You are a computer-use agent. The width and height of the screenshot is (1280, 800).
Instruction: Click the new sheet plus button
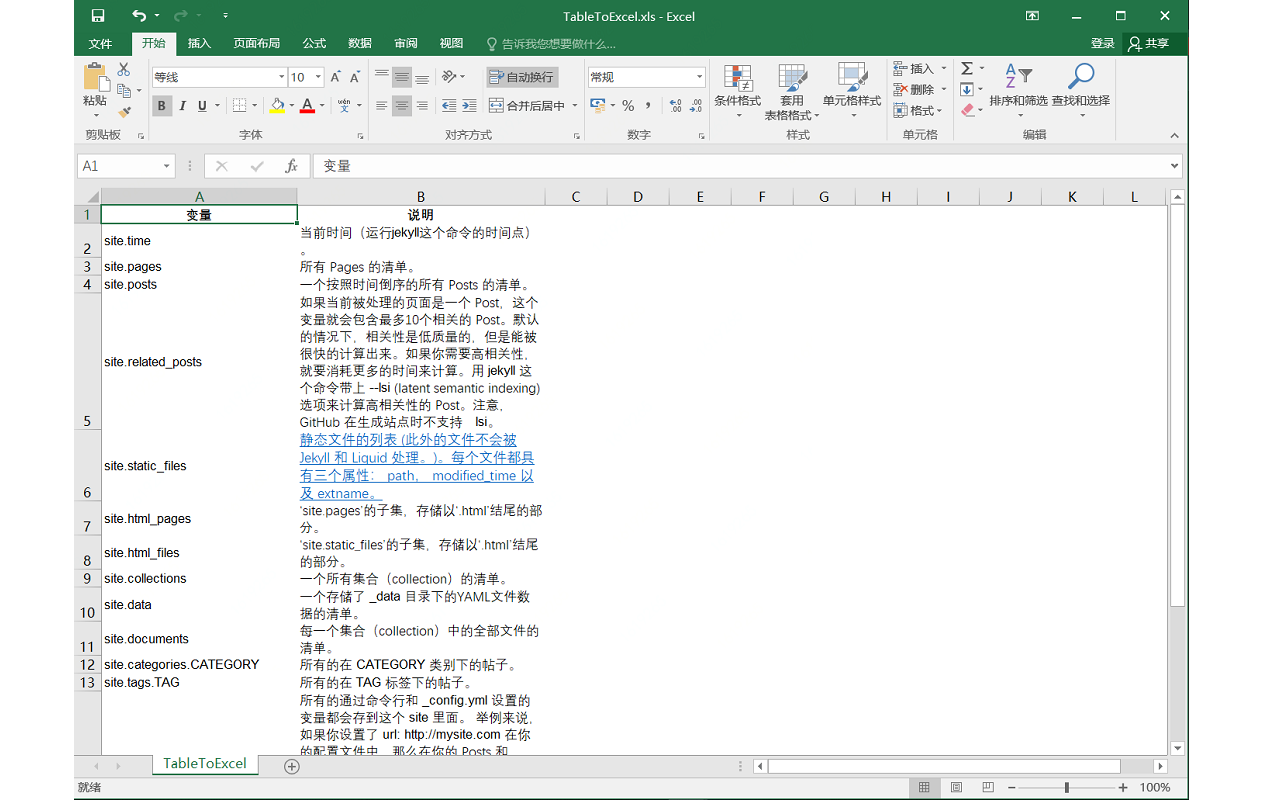290,765
